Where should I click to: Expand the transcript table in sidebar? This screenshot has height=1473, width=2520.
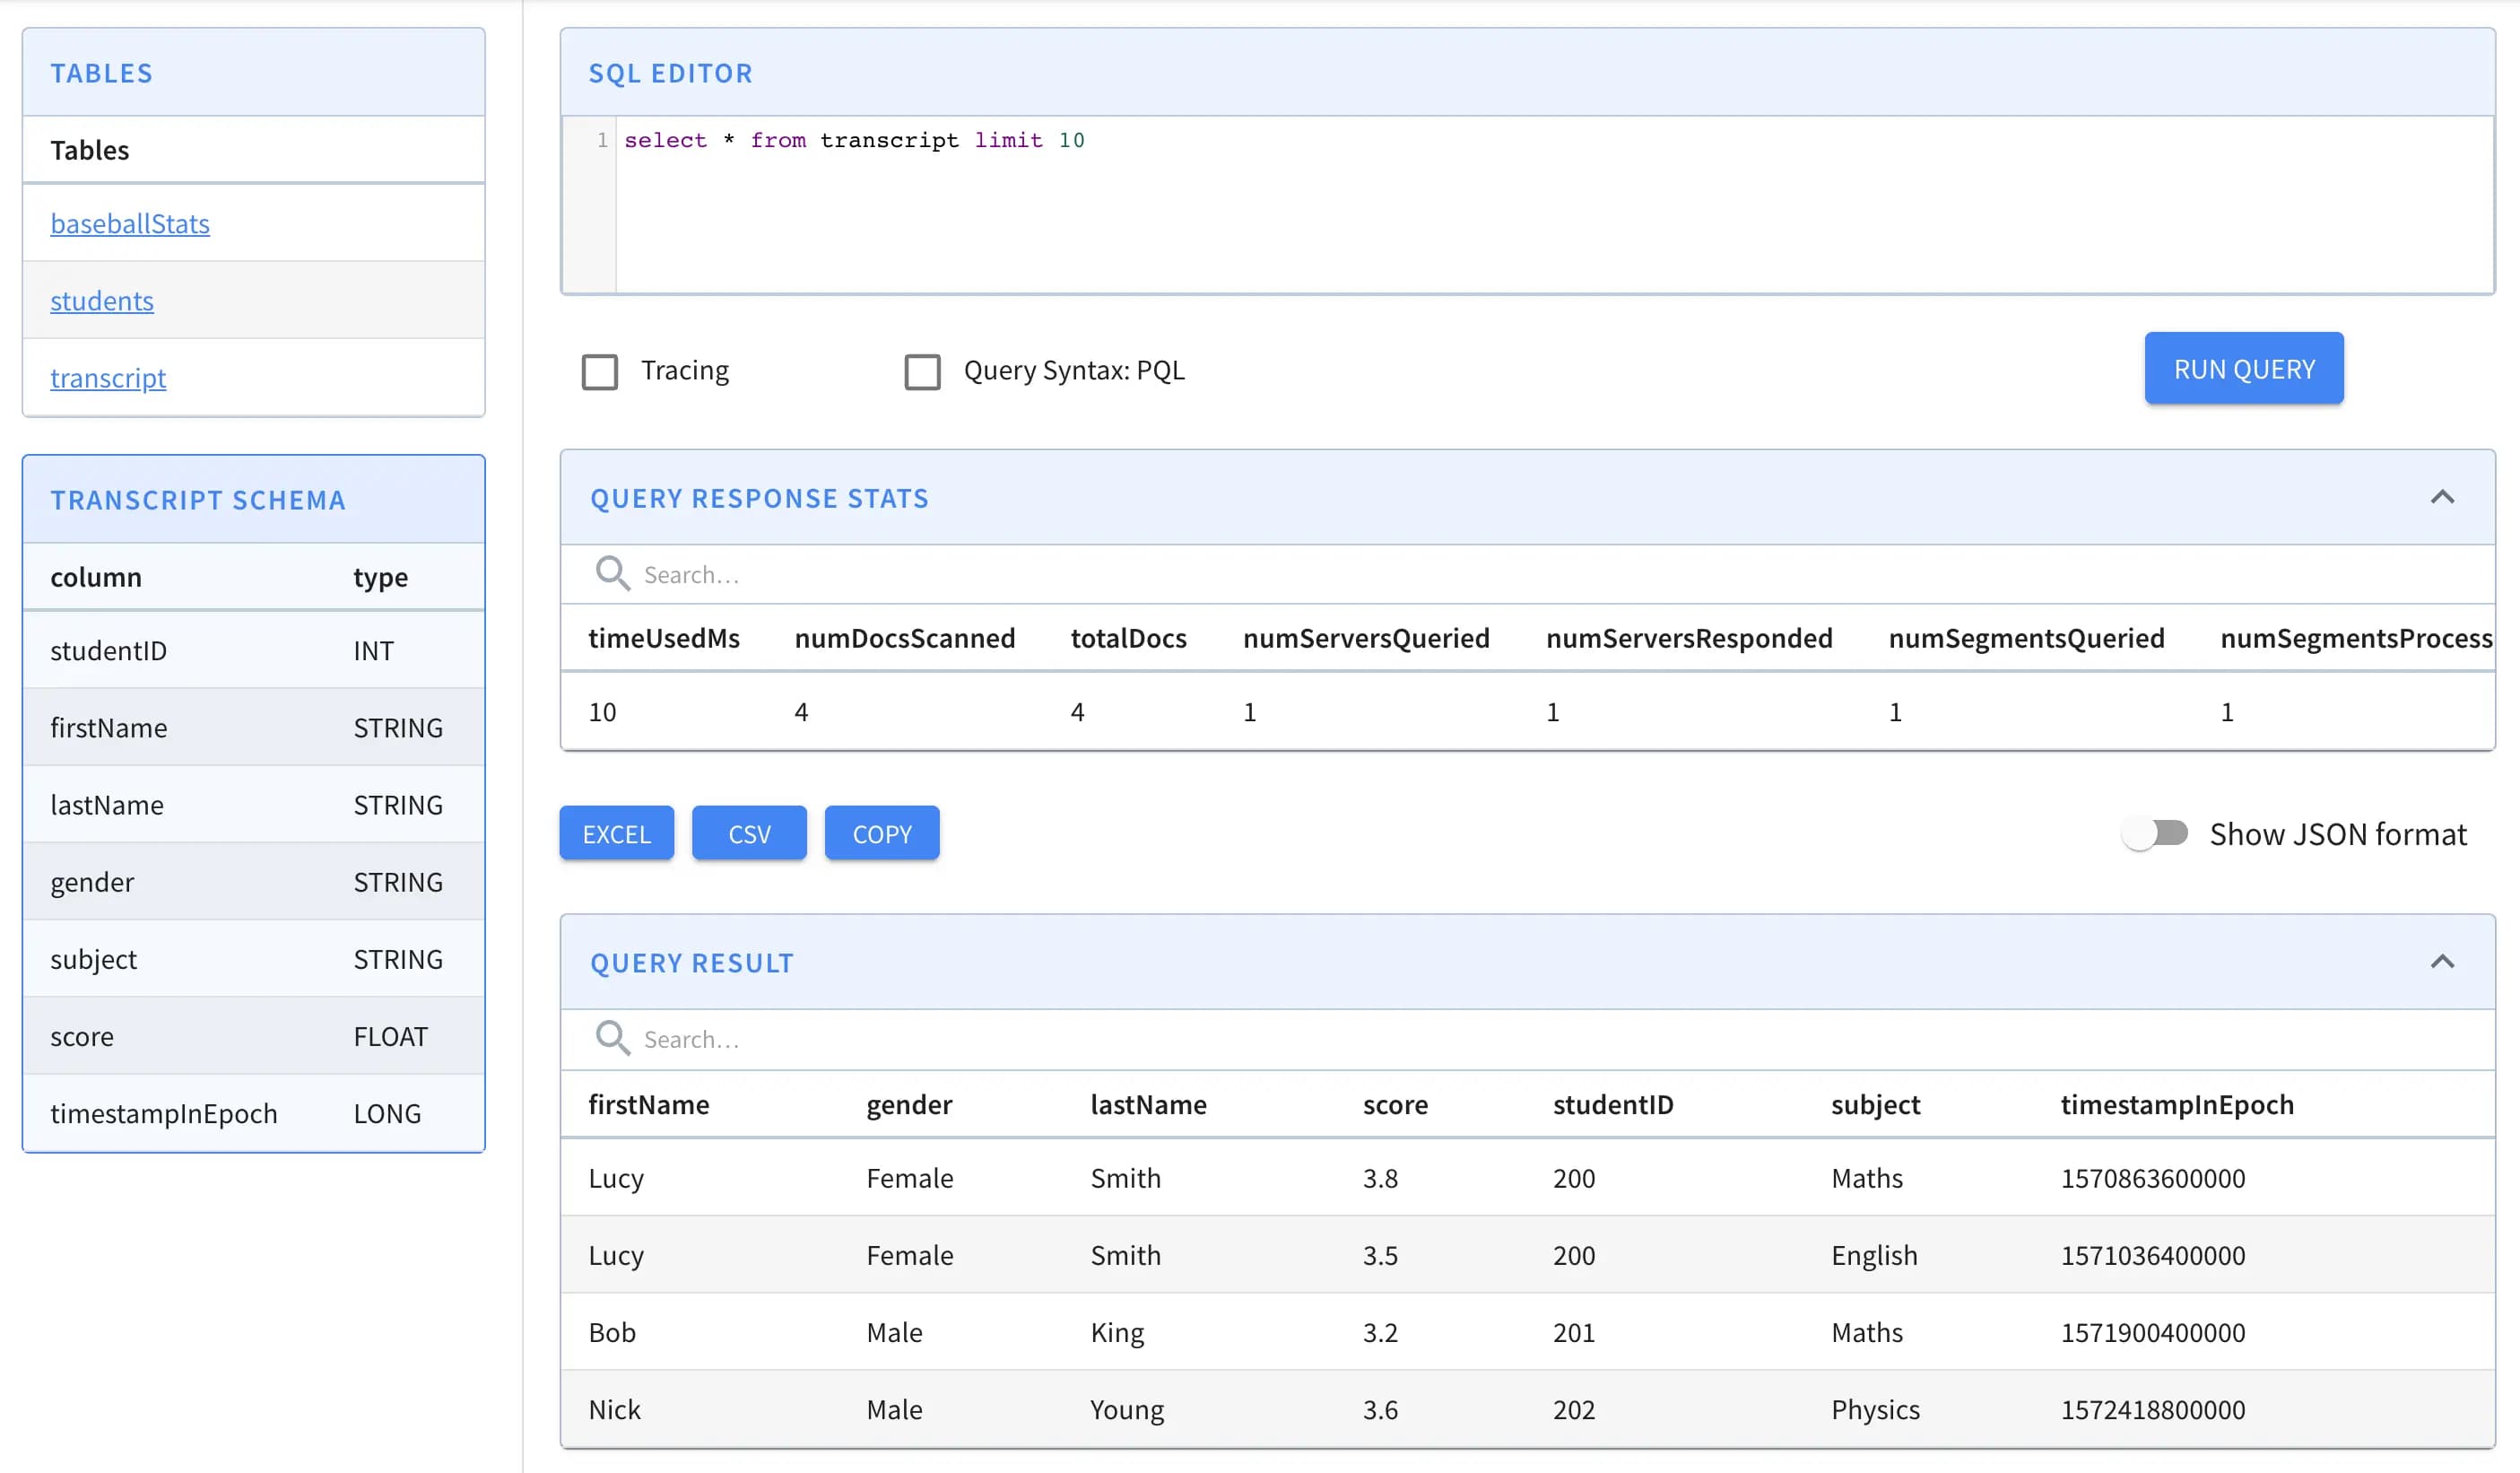click(109, 375)
